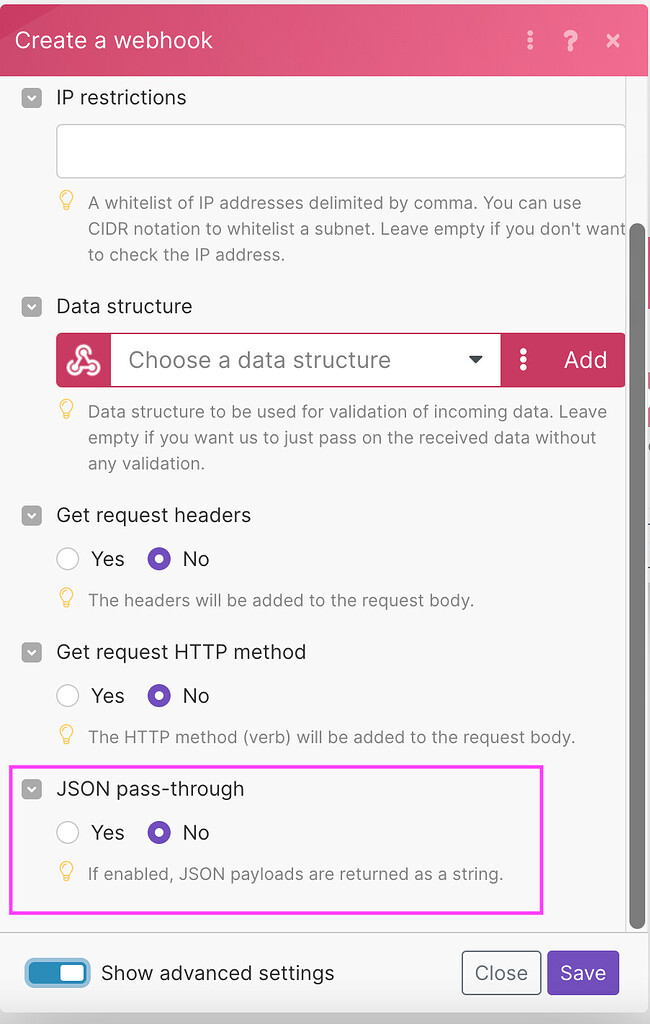Collapse the Get request HTTP method section
This screenshot has height=1024, width=650.
[x=31, y=651]
